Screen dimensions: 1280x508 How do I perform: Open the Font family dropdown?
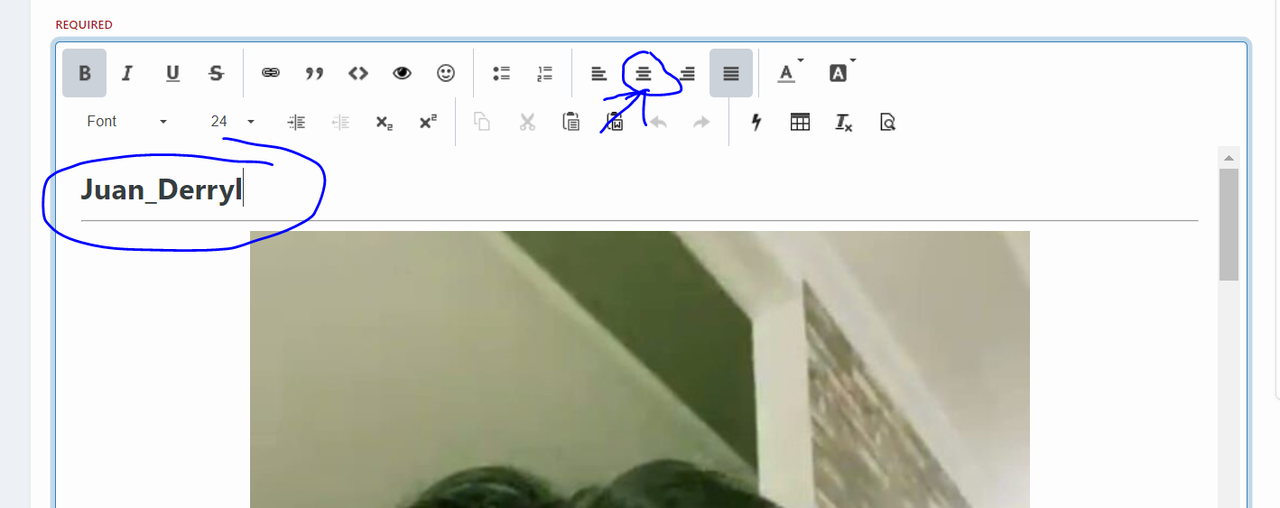tap(126, 121)
